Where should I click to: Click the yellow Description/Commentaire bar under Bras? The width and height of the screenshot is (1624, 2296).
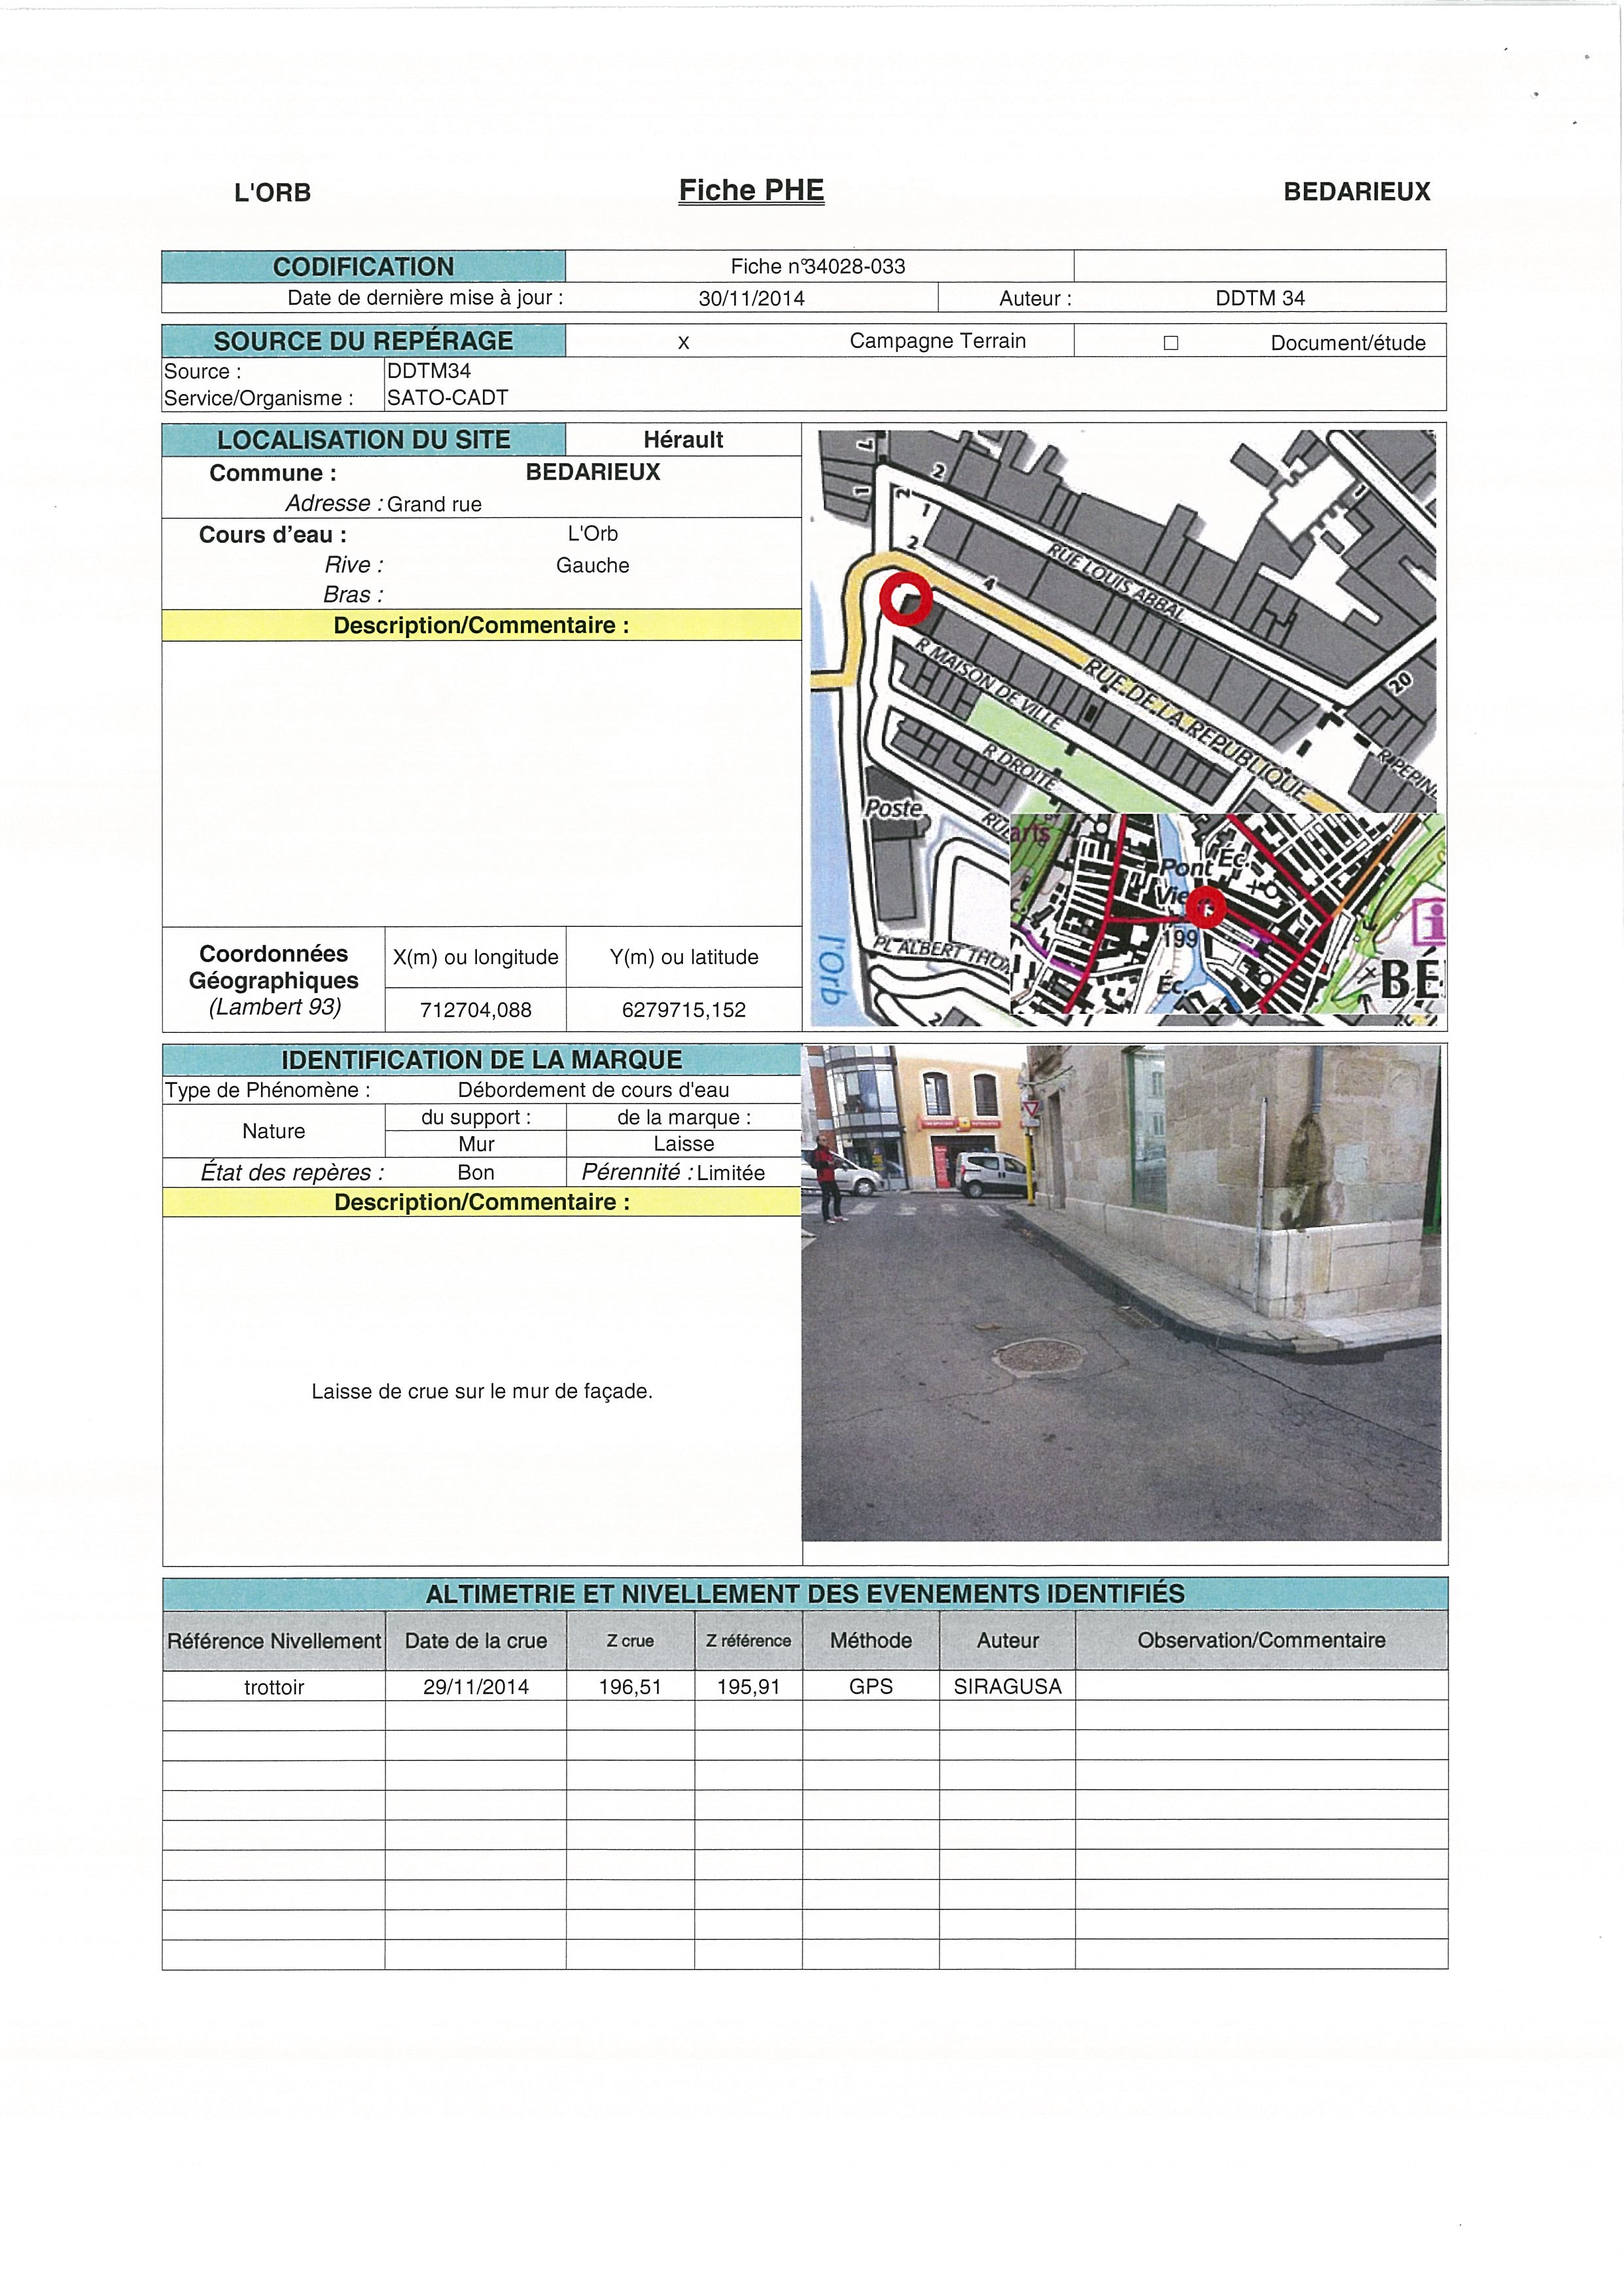pos(482,626)
